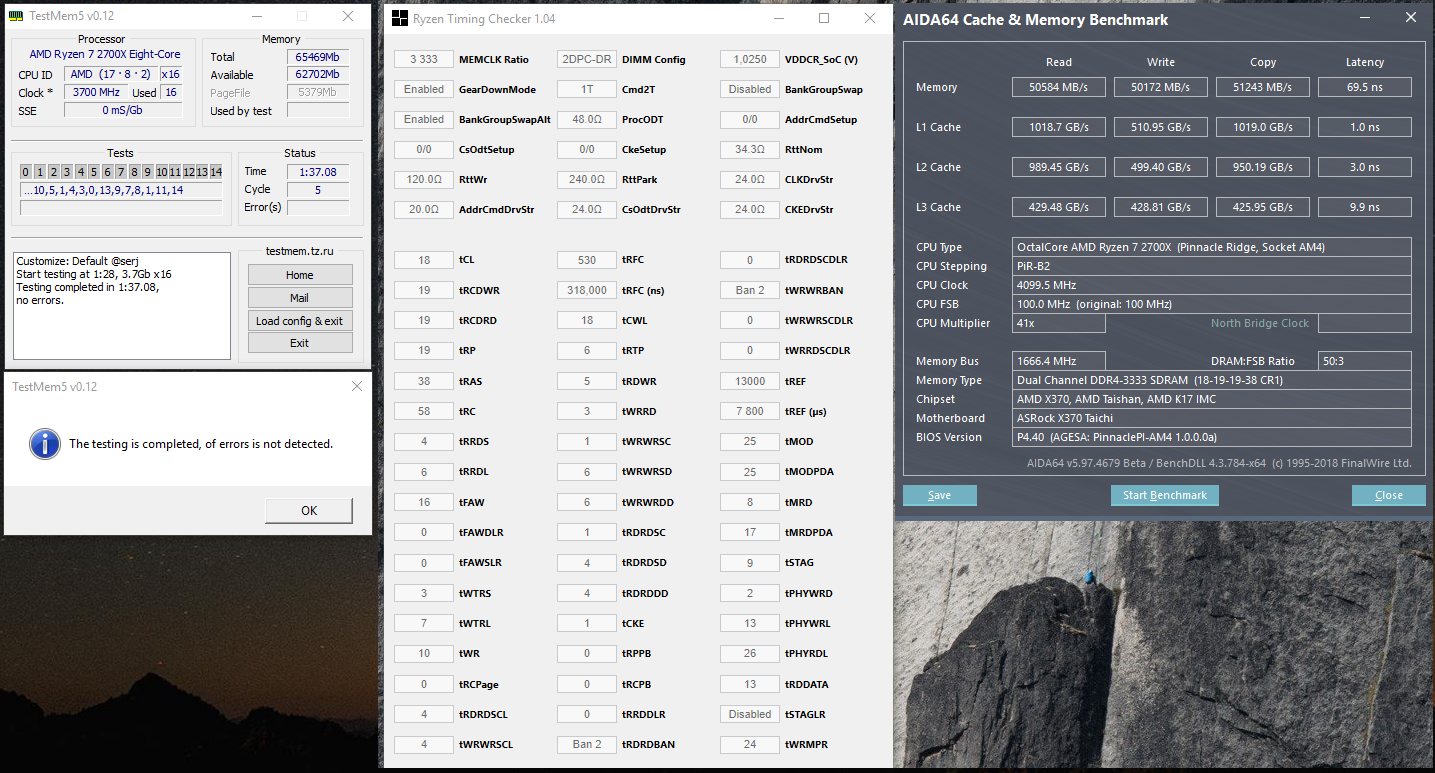Screen dimensions: 1435x773
Task: Minimize the Ryzen Timing Checker window
Action: 778,18
